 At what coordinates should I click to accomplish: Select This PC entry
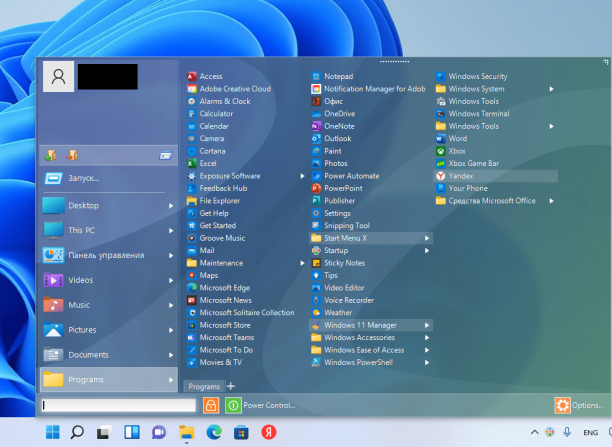pyautogui.click(x=109, y=230)
